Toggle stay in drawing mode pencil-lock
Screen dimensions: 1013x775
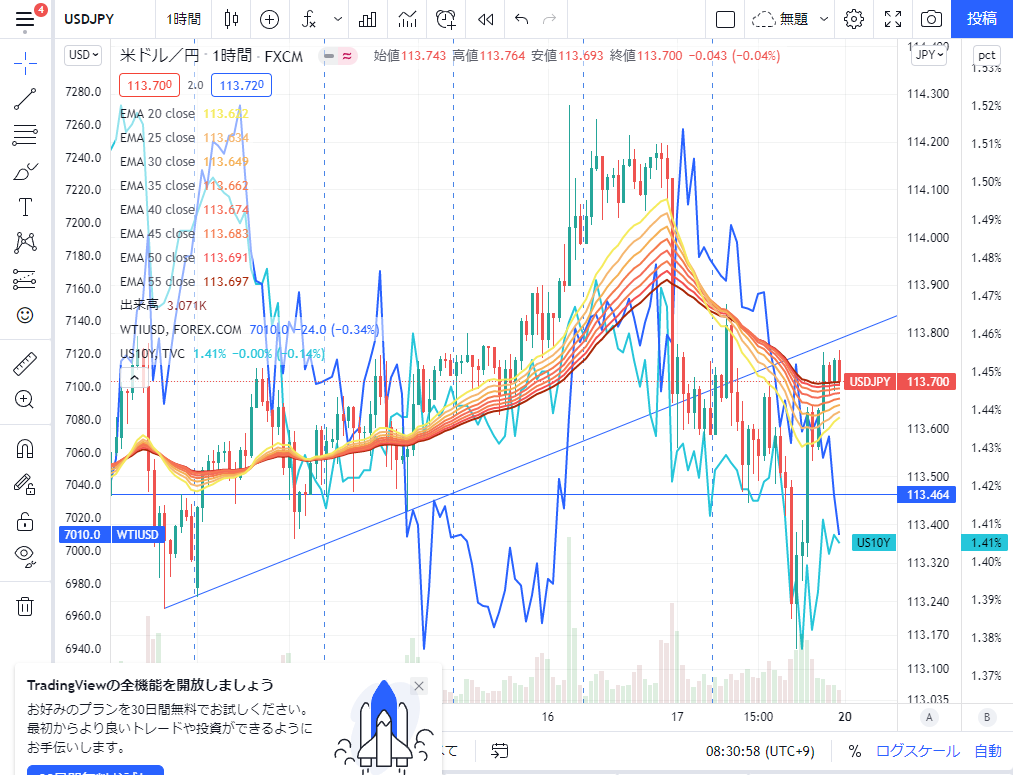tap(25, 484)
